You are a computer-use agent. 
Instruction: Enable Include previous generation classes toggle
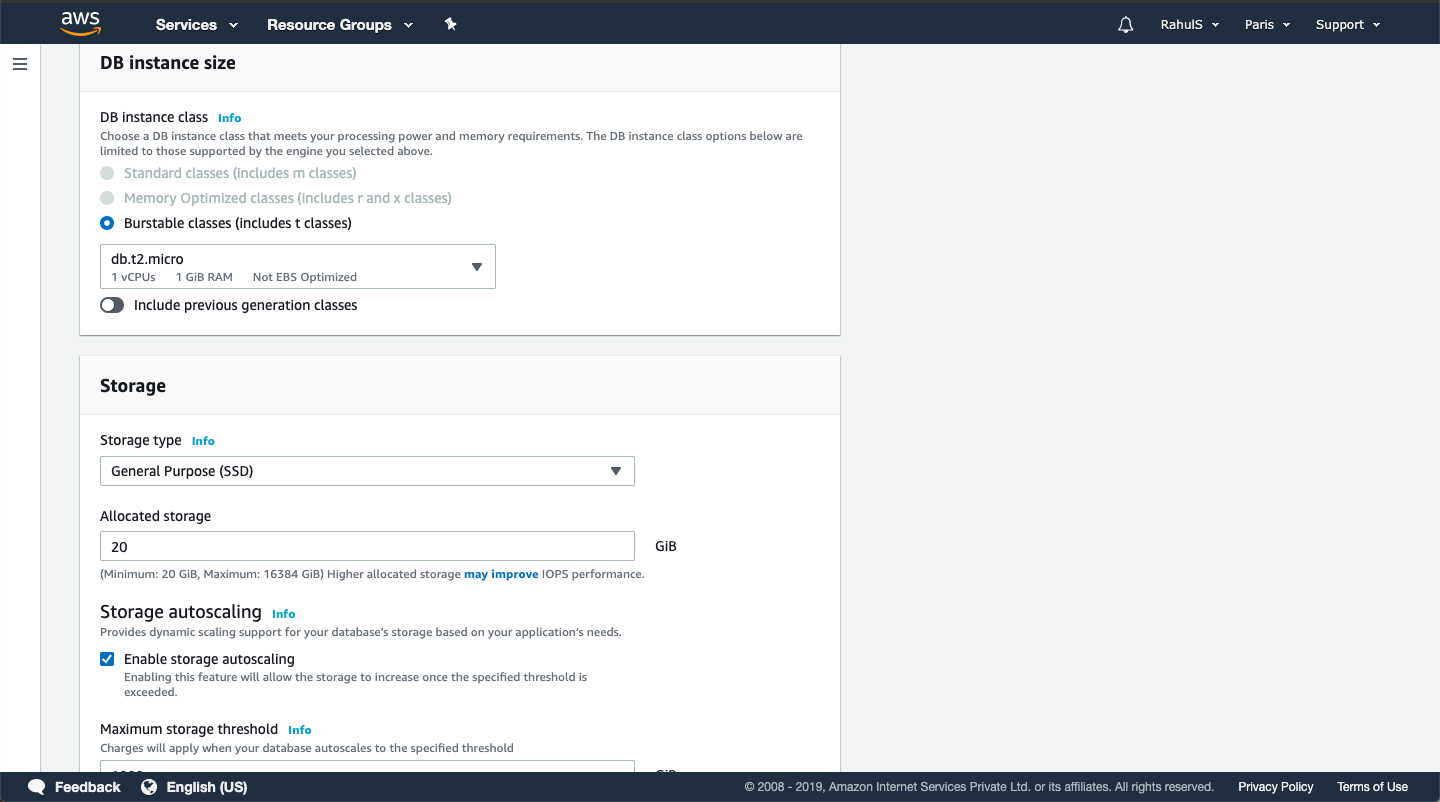click(x=112, y=305)
